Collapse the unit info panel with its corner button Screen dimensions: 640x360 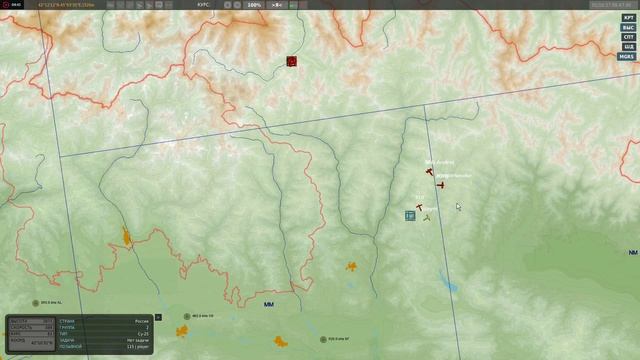[158, 317]
